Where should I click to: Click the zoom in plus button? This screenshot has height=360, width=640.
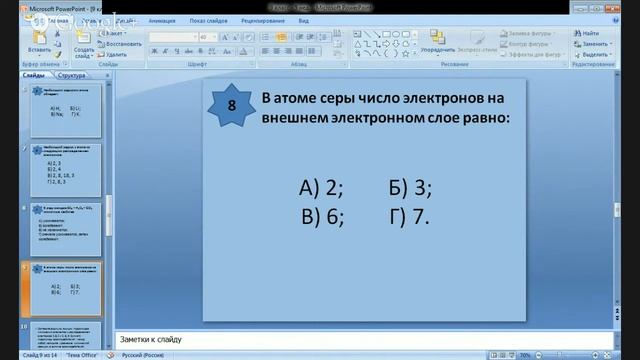(x=596, y=356)
